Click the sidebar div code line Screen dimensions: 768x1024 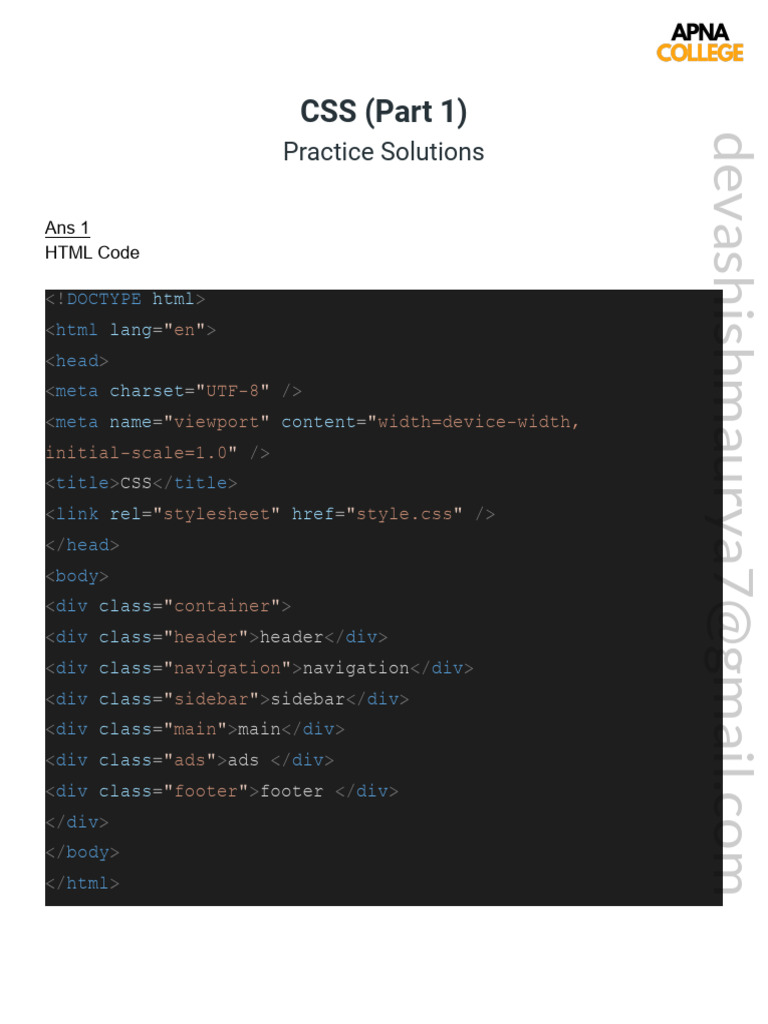(228, 699)
